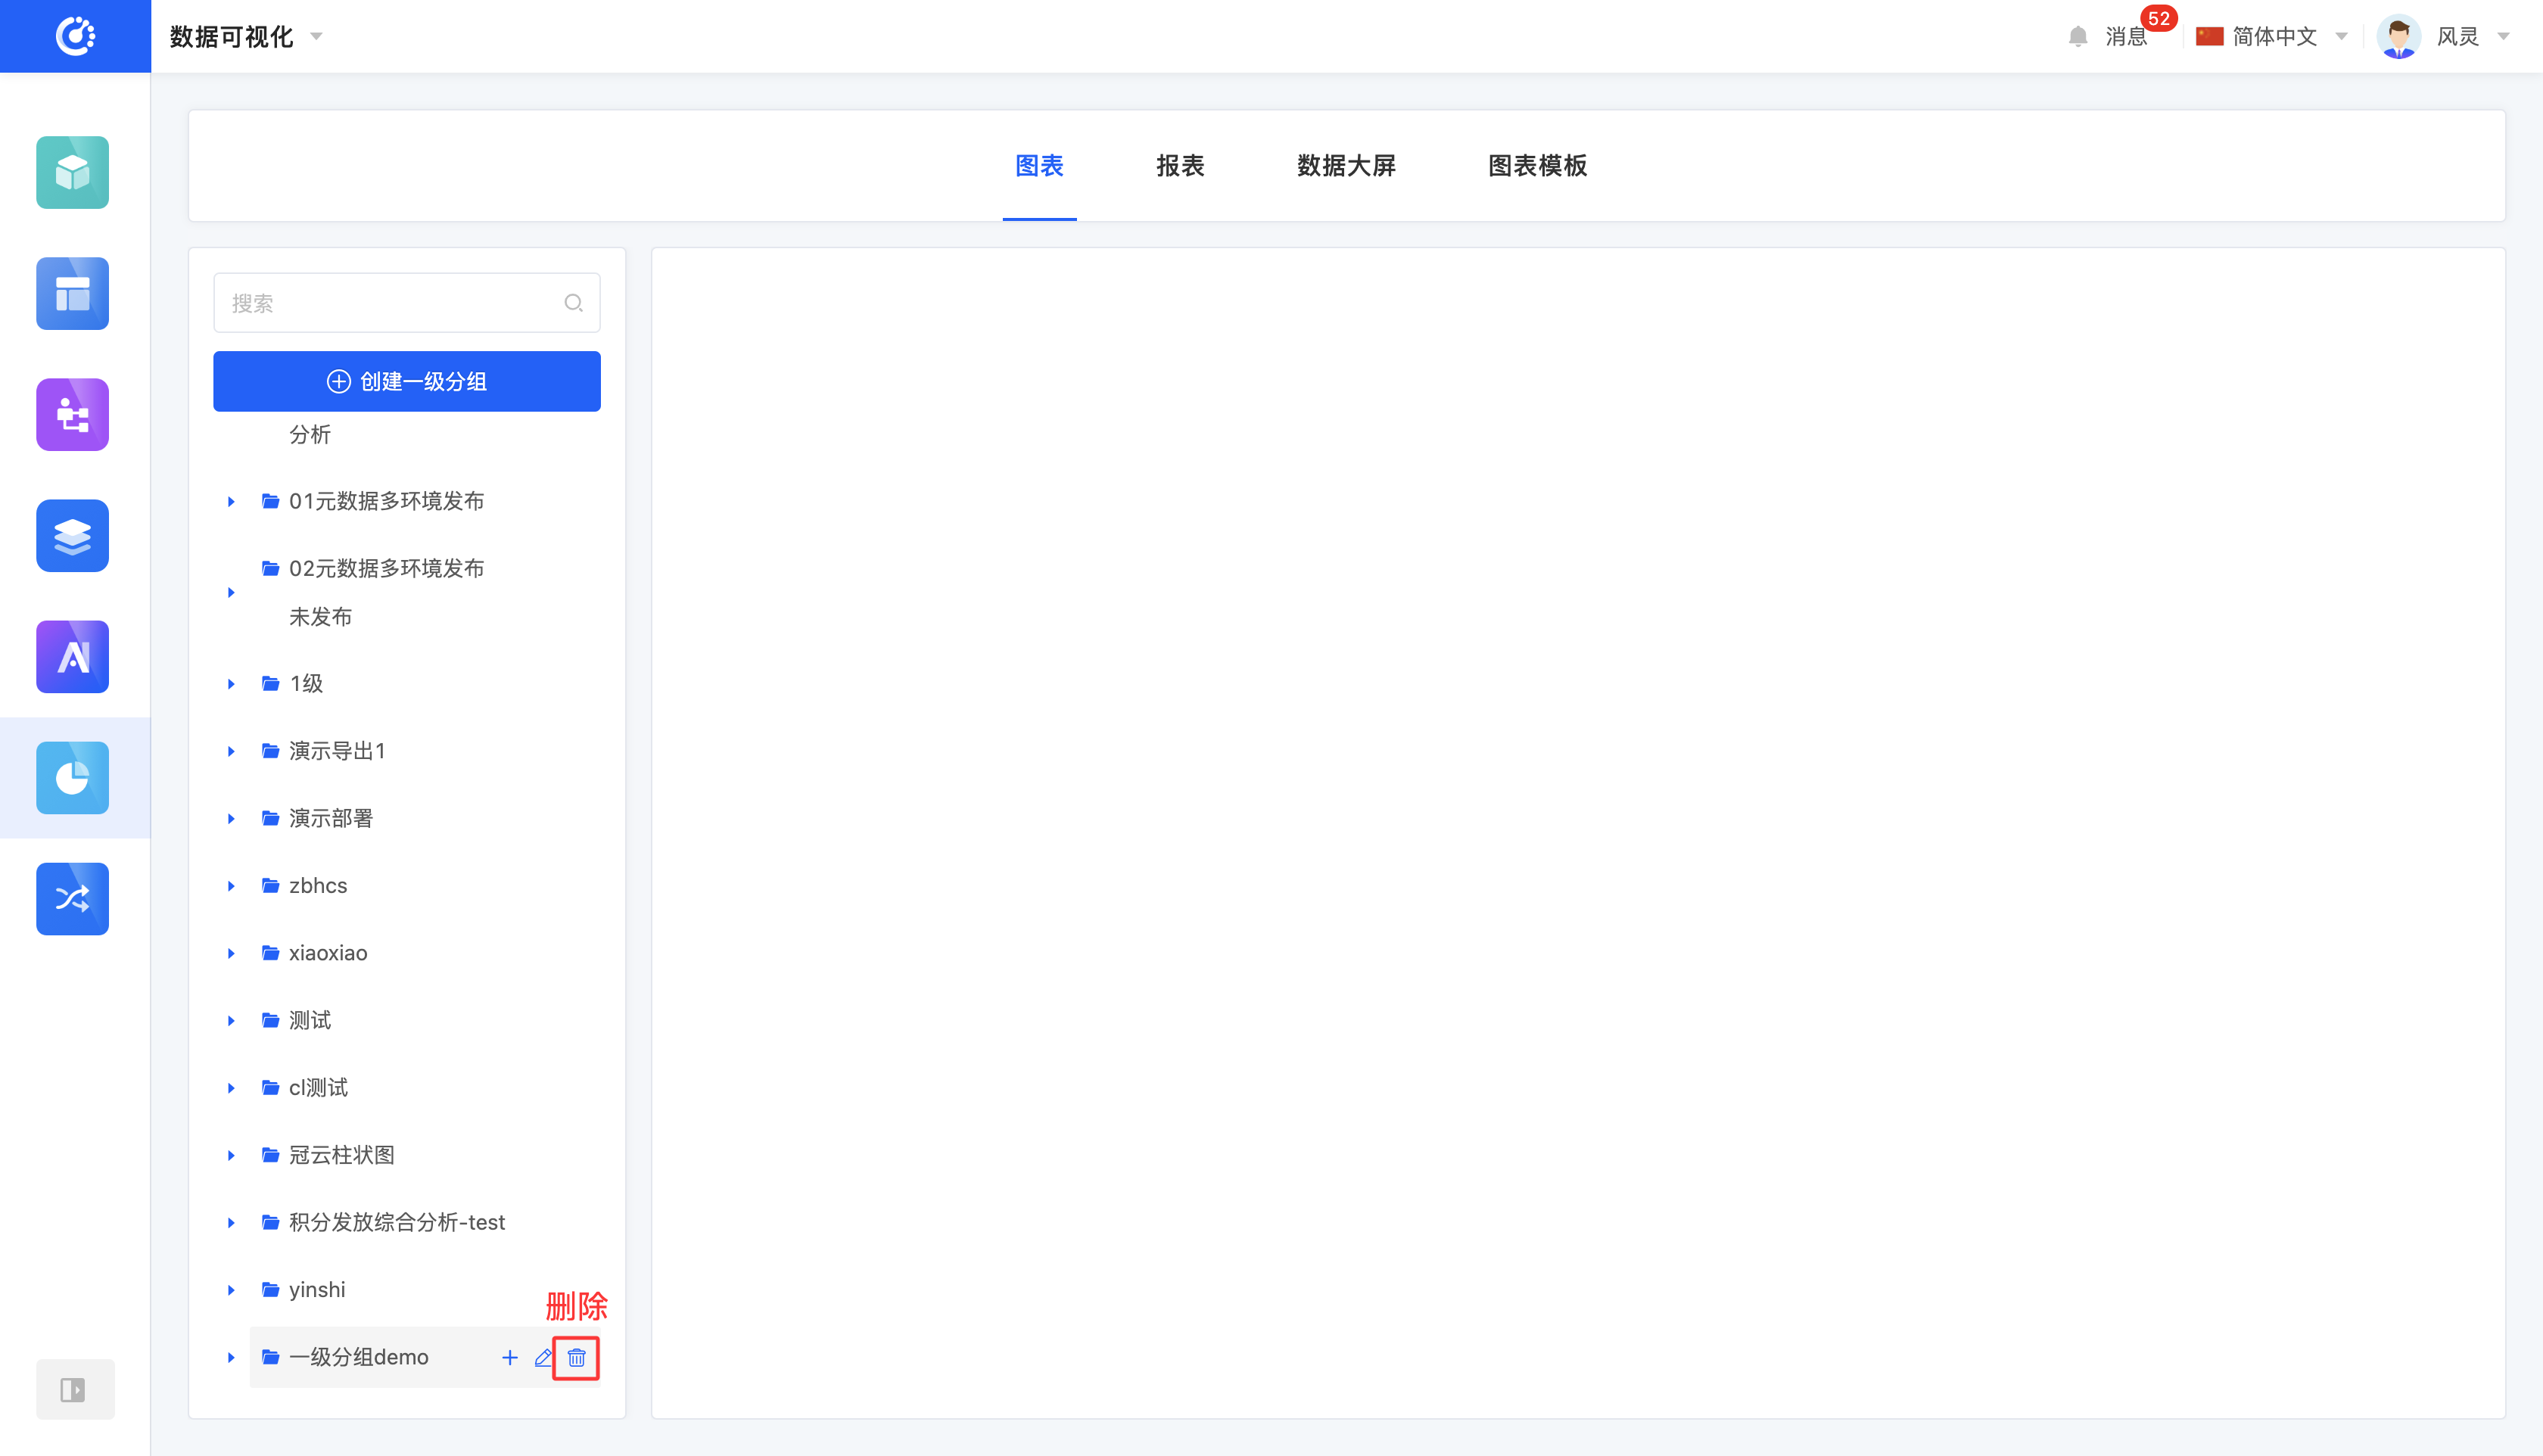
Task: Expand the 01元数据多环境发布 folder
Action: click(x=231, y=501)
